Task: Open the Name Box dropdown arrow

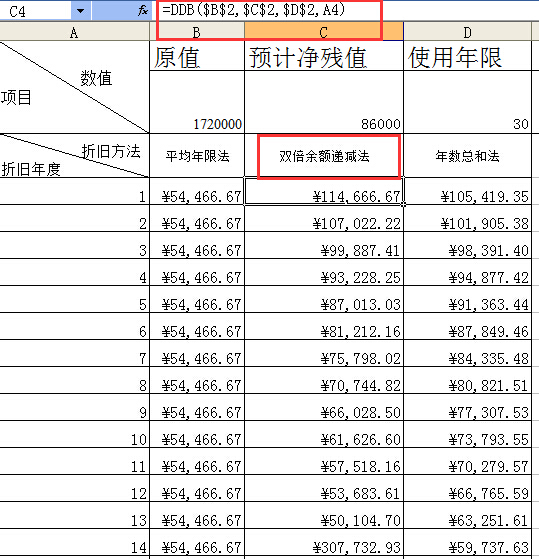Action: click(81, 11)
